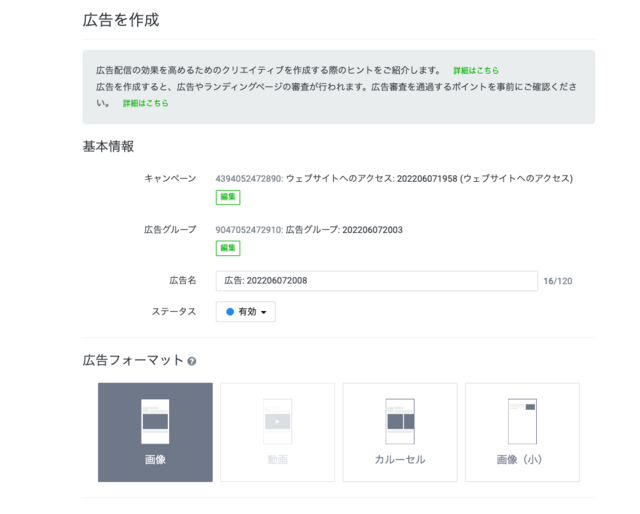The height and width of the screenshot is (514, 640).
Task: Open second 詳細はこちら link about ad review
Action: point(146,103)
